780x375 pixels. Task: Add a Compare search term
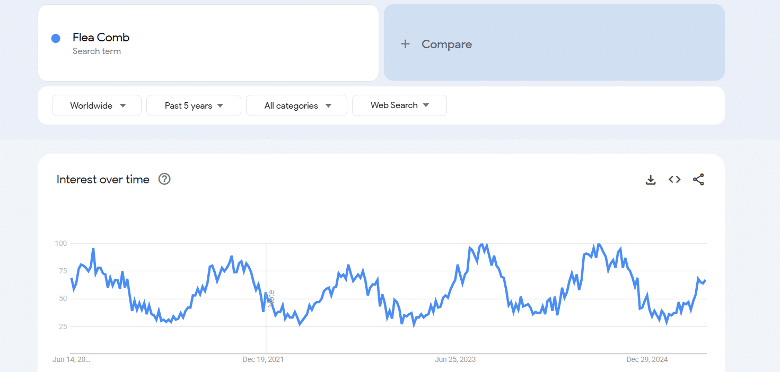click(554, 43)
